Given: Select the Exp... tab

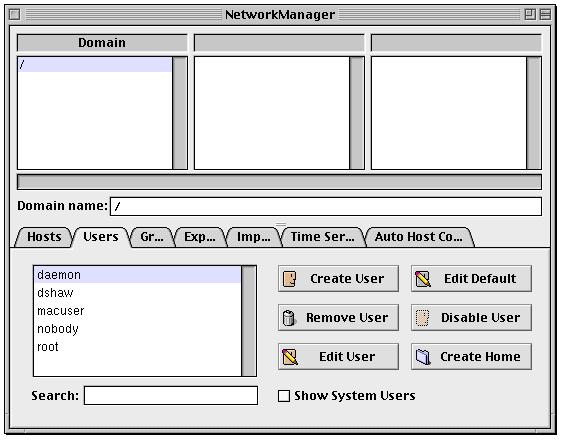Looking at the screenshot, I should [200, 237].
